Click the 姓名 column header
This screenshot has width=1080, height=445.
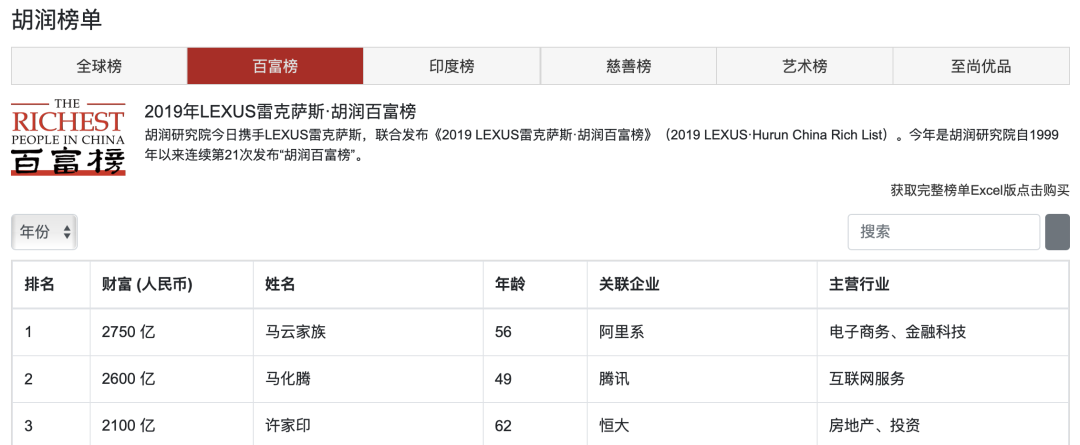click(280, 285)
